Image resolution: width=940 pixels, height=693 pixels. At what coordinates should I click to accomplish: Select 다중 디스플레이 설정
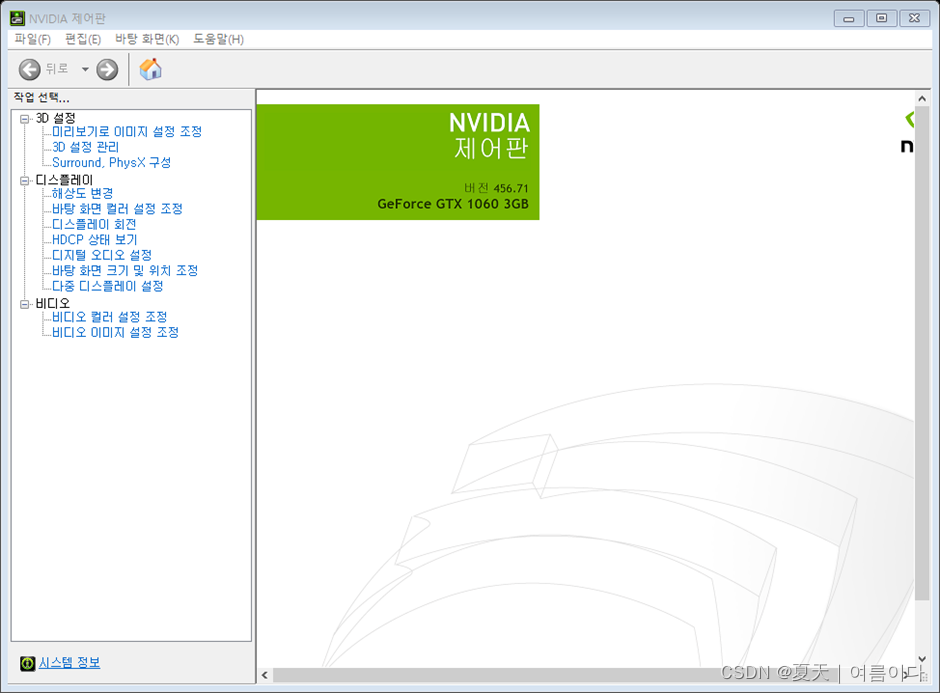pos(108,286)
